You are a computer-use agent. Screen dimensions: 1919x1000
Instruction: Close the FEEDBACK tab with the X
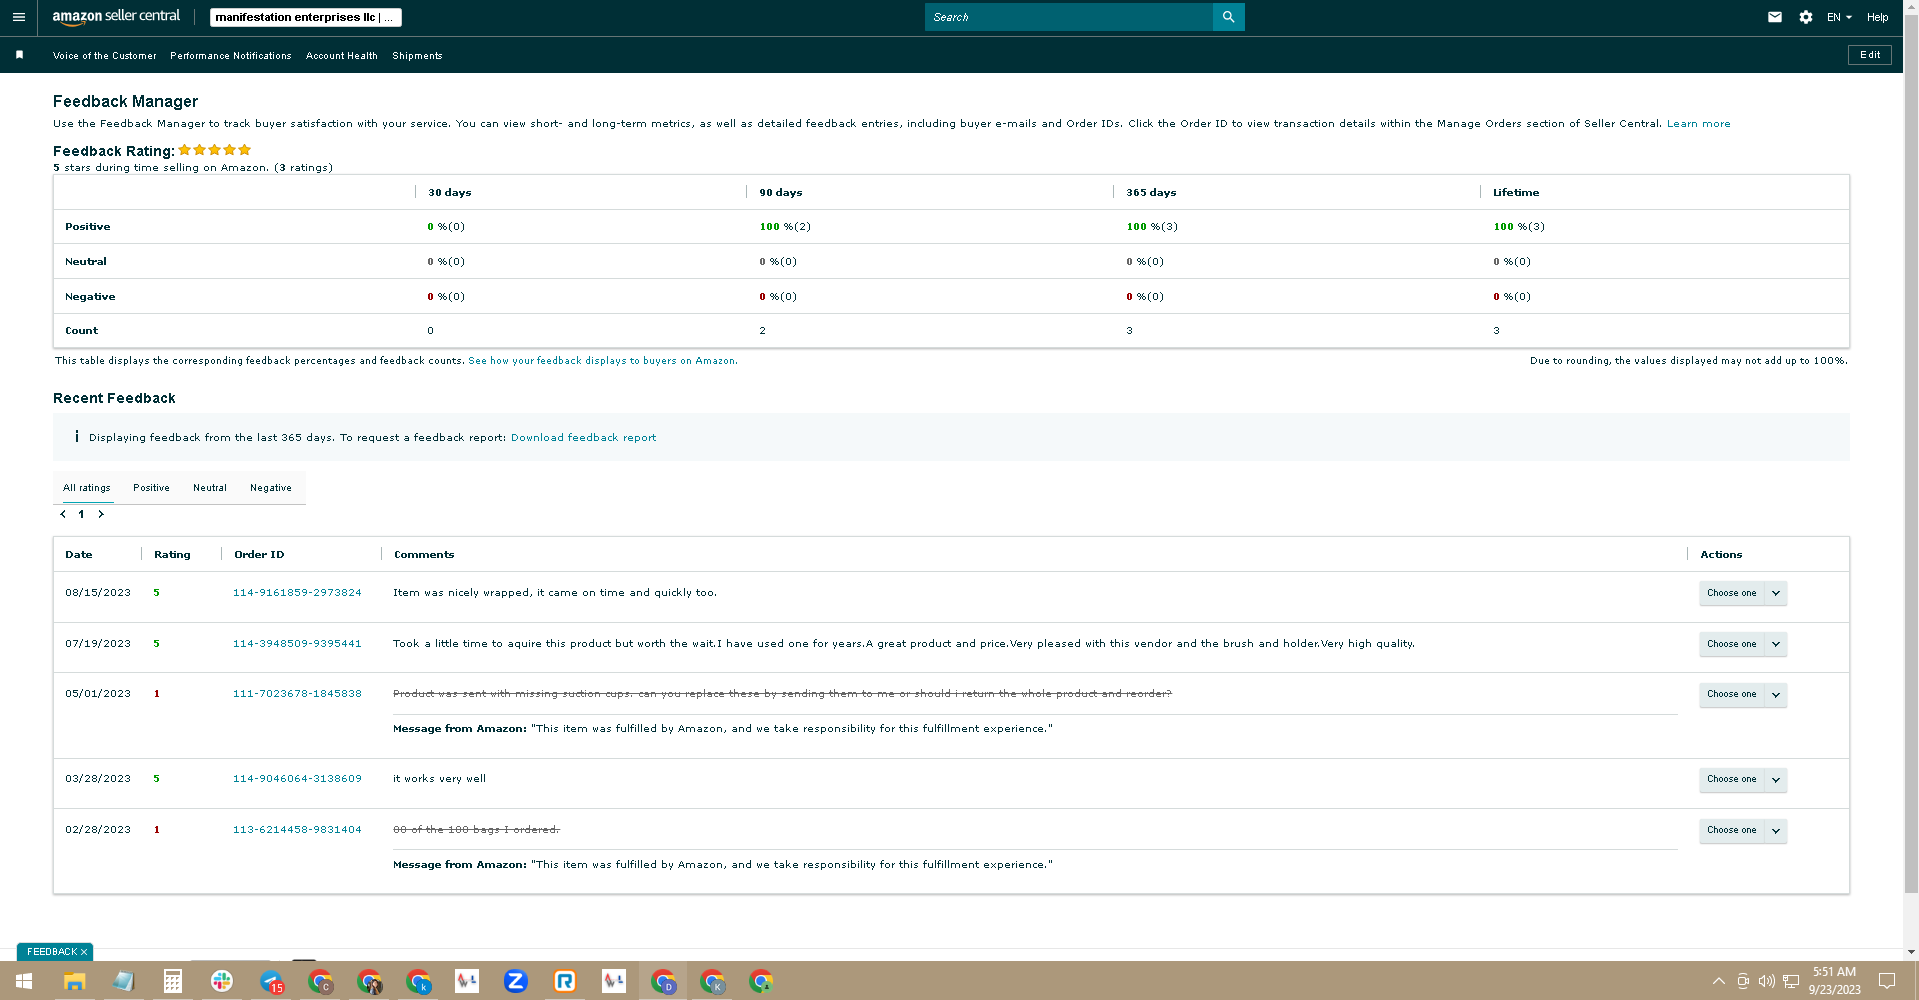coord(84,952)
